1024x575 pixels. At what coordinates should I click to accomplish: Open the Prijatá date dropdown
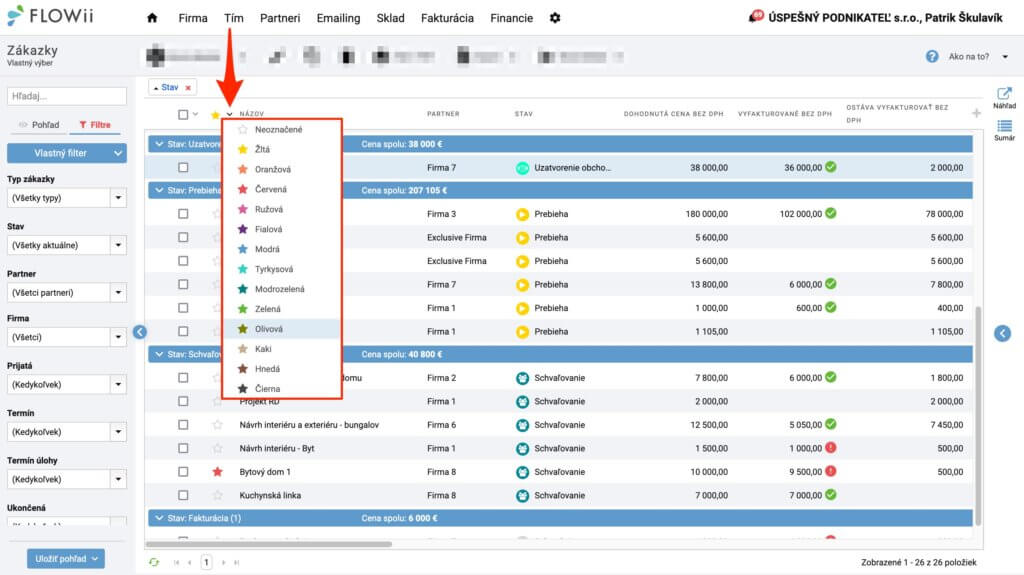[x=67, y=384]
